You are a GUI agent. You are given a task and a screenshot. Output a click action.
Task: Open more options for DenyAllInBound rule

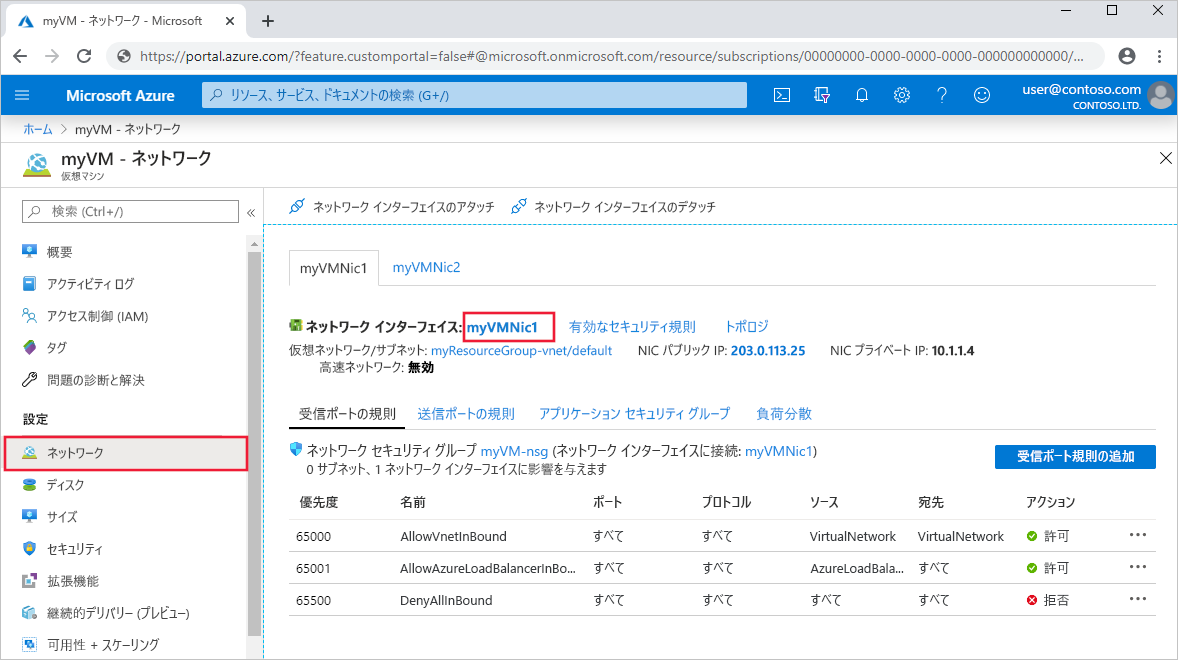coord(1137,599)
